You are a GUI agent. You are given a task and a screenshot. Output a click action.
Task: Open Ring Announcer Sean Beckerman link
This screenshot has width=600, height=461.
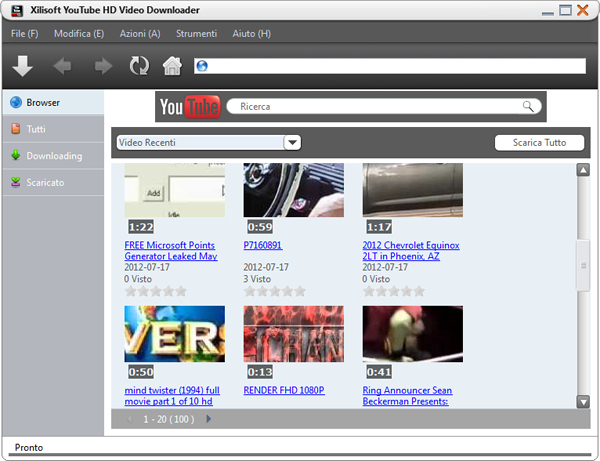coord(407,396)
